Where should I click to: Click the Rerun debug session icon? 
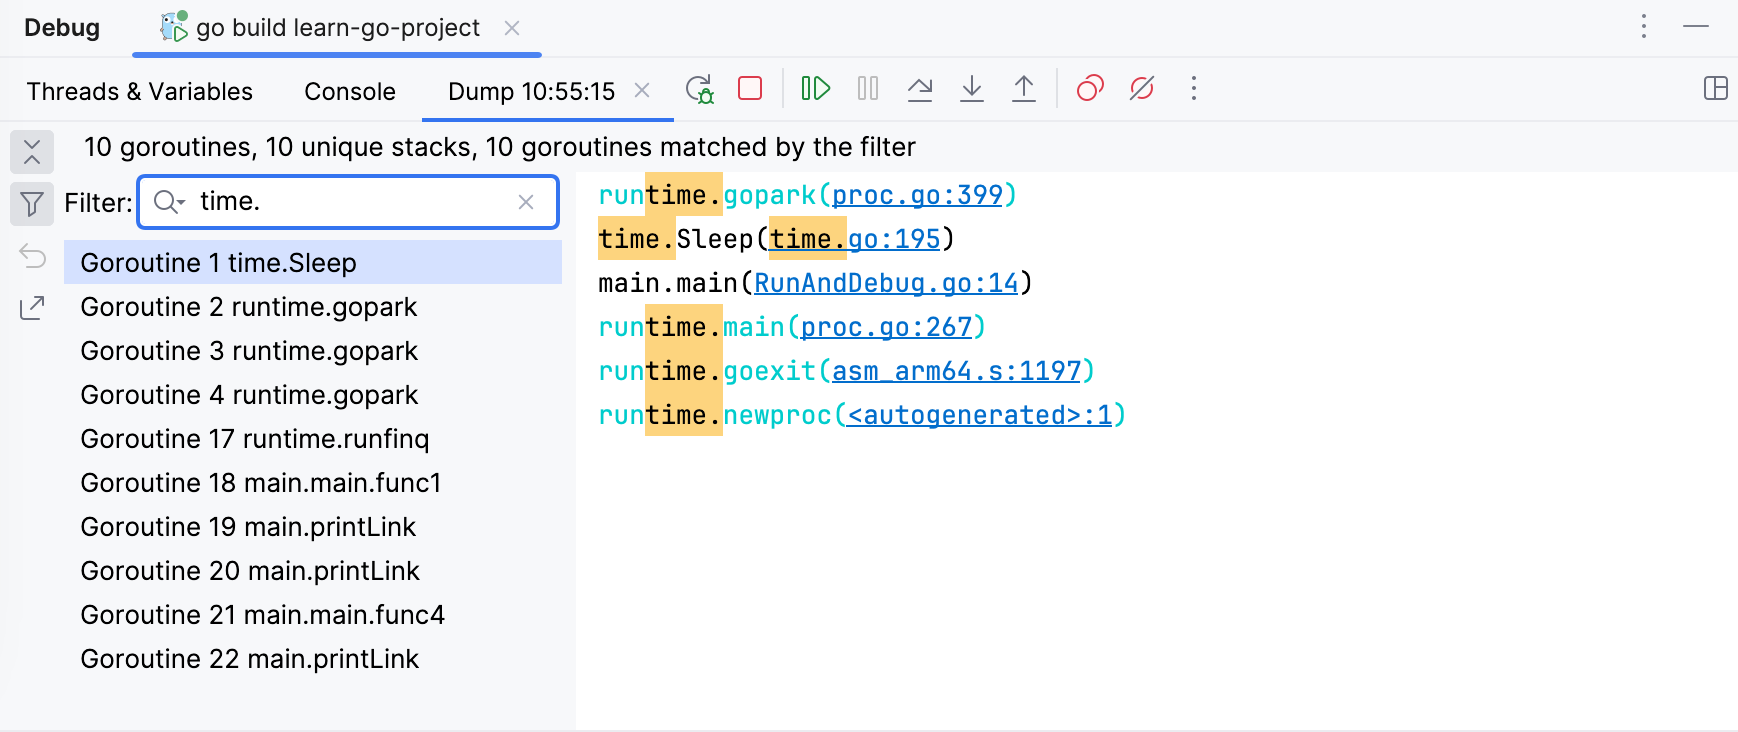[x=699, y=89]
